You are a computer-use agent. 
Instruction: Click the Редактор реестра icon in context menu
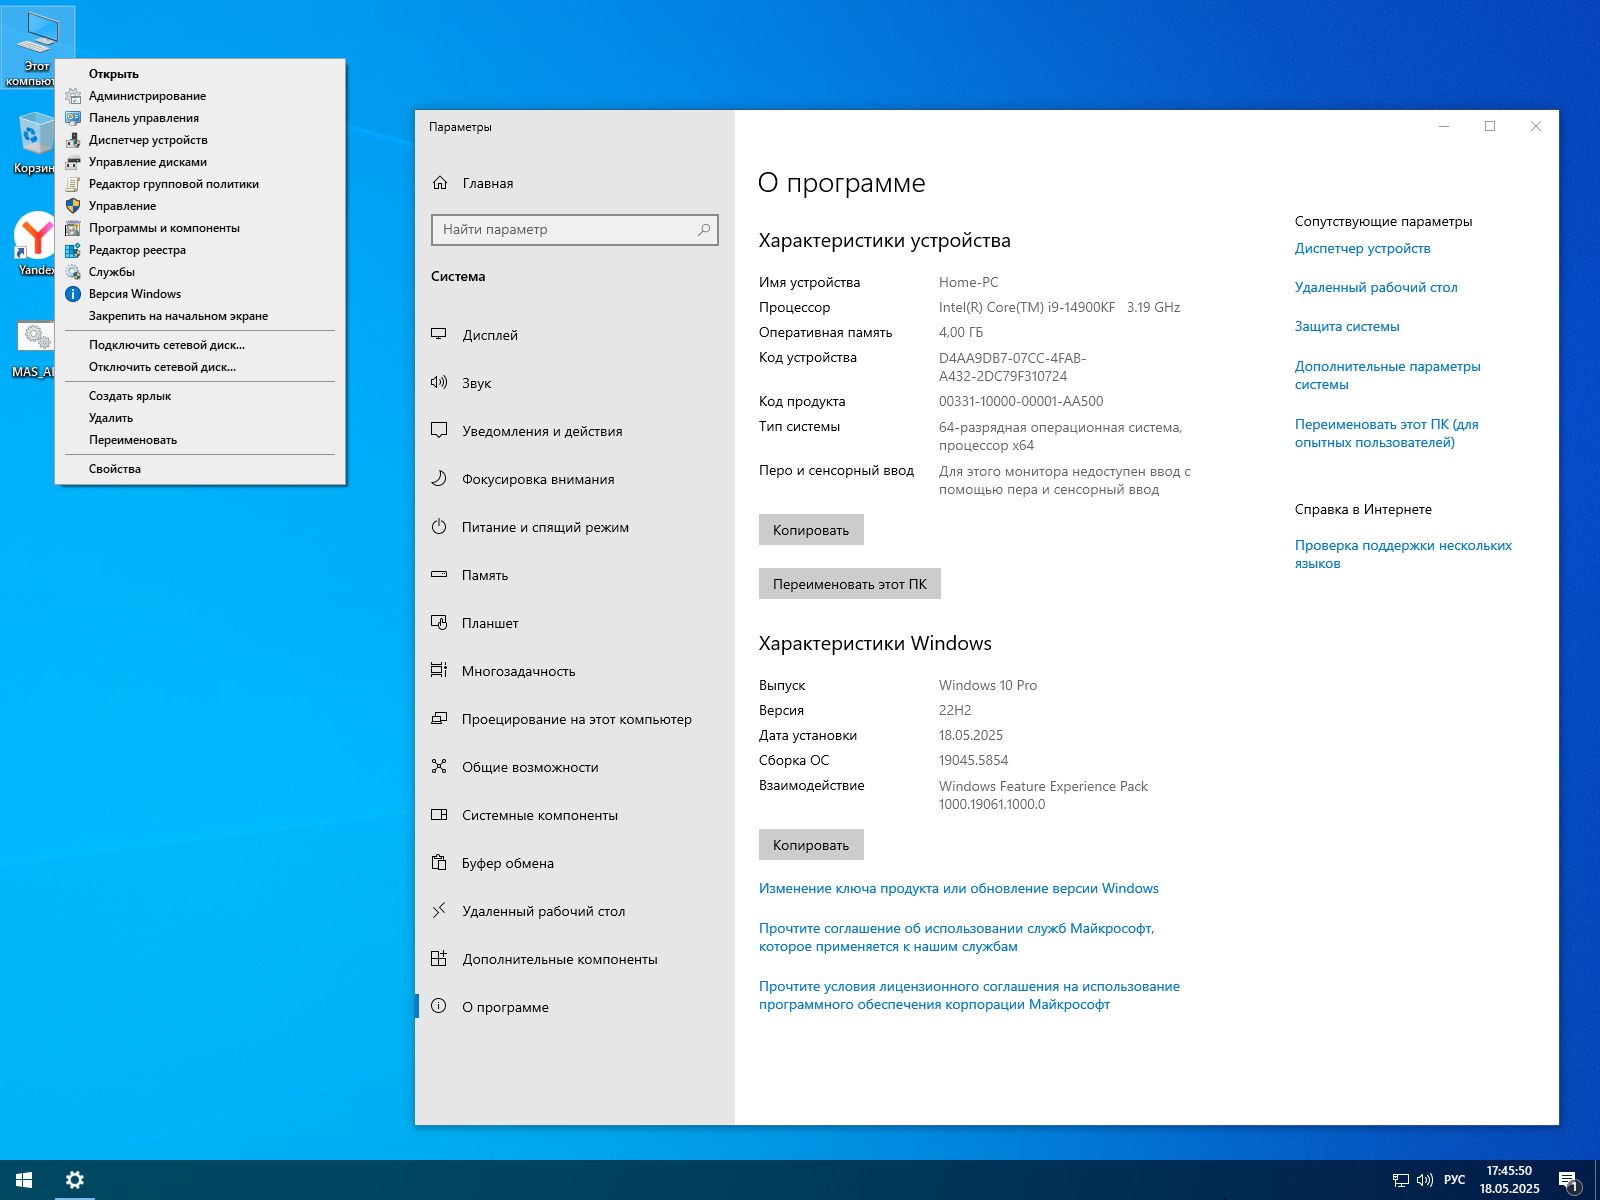click(x=73, y=250)
